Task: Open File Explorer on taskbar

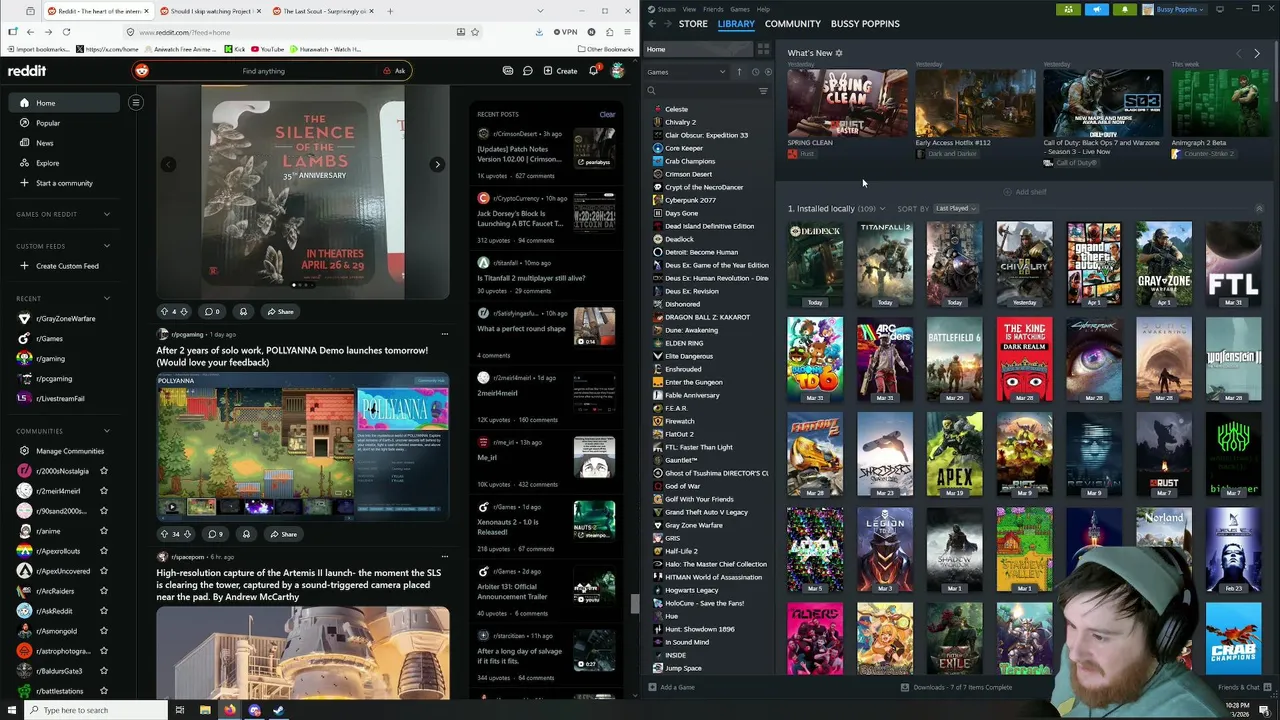Action: pyautogui.click(x=205, y=710)
